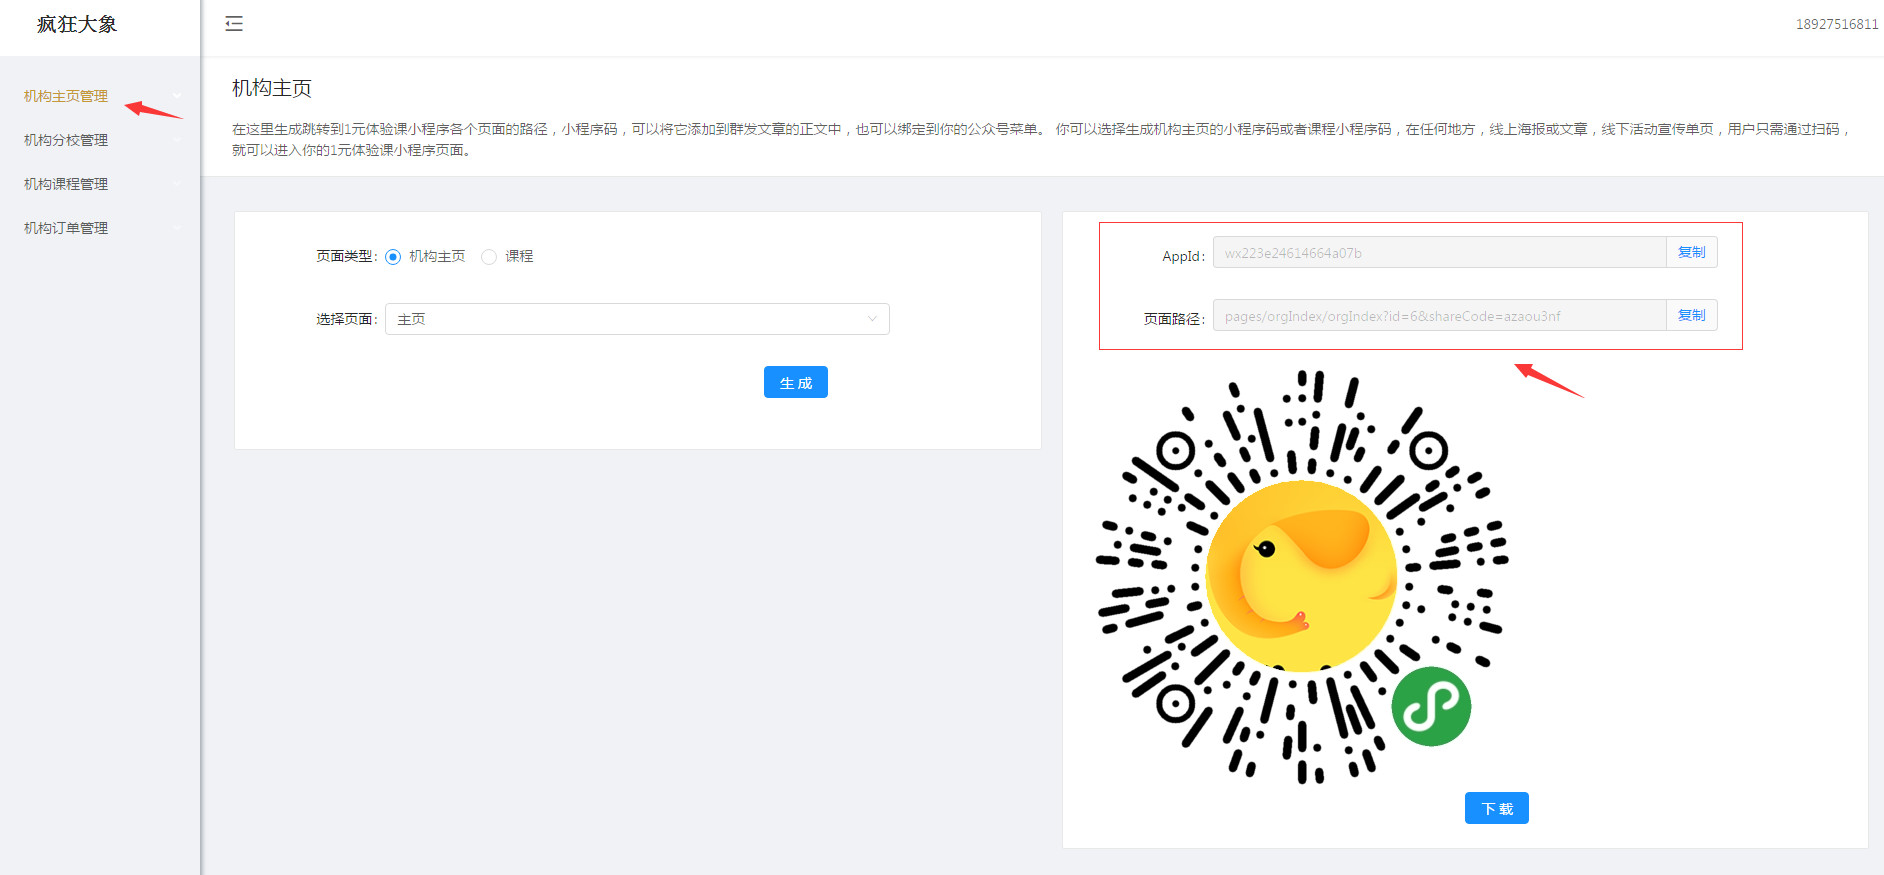Expand chevron beside 机构主页管理
This screenshot has width=1884, height=875.
[177, 96]
